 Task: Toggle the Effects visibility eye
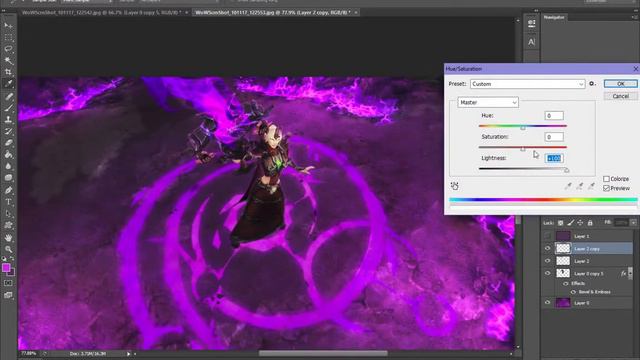pyautogui.click(x=566, y=283)
